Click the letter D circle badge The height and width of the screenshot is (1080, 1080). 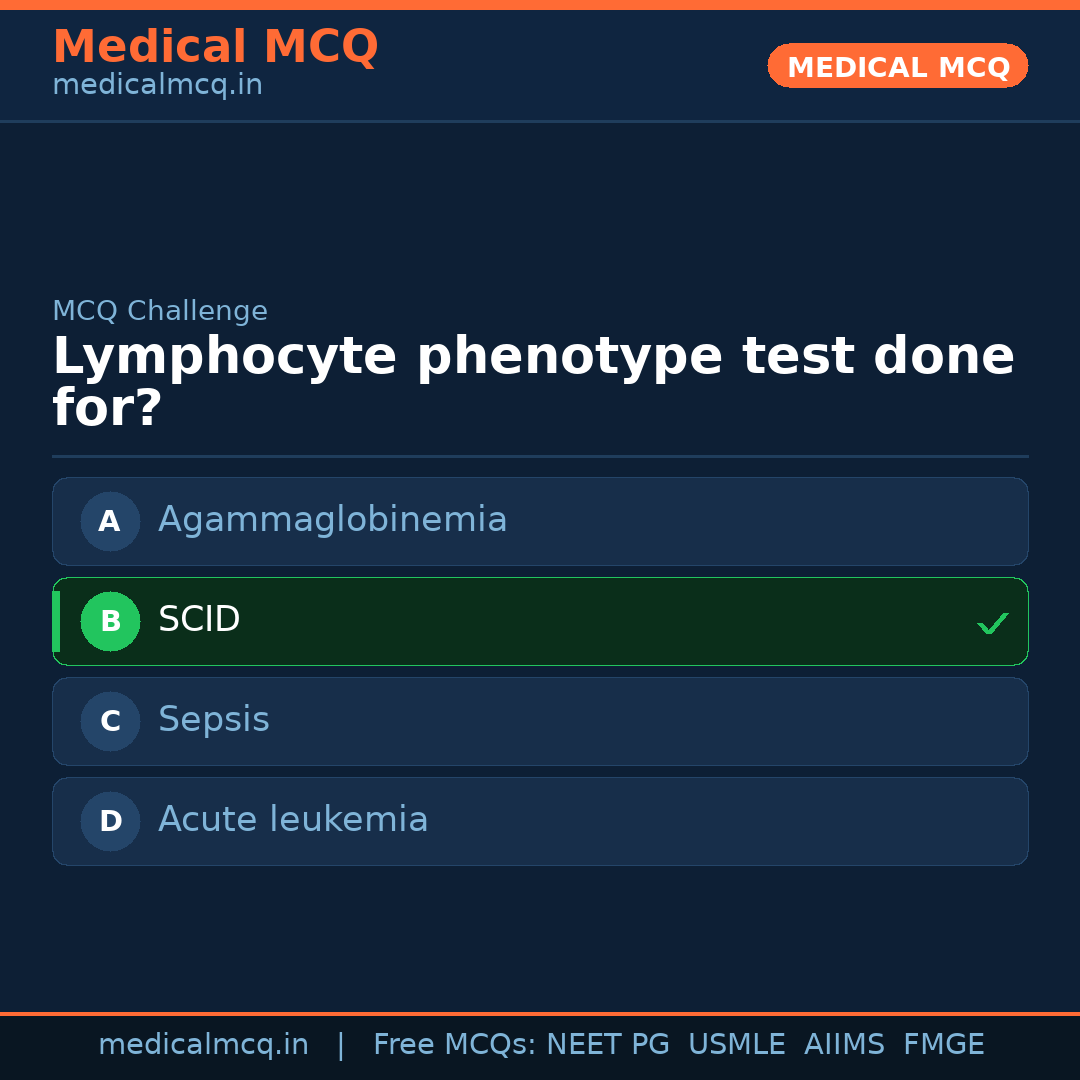point(110,821)
